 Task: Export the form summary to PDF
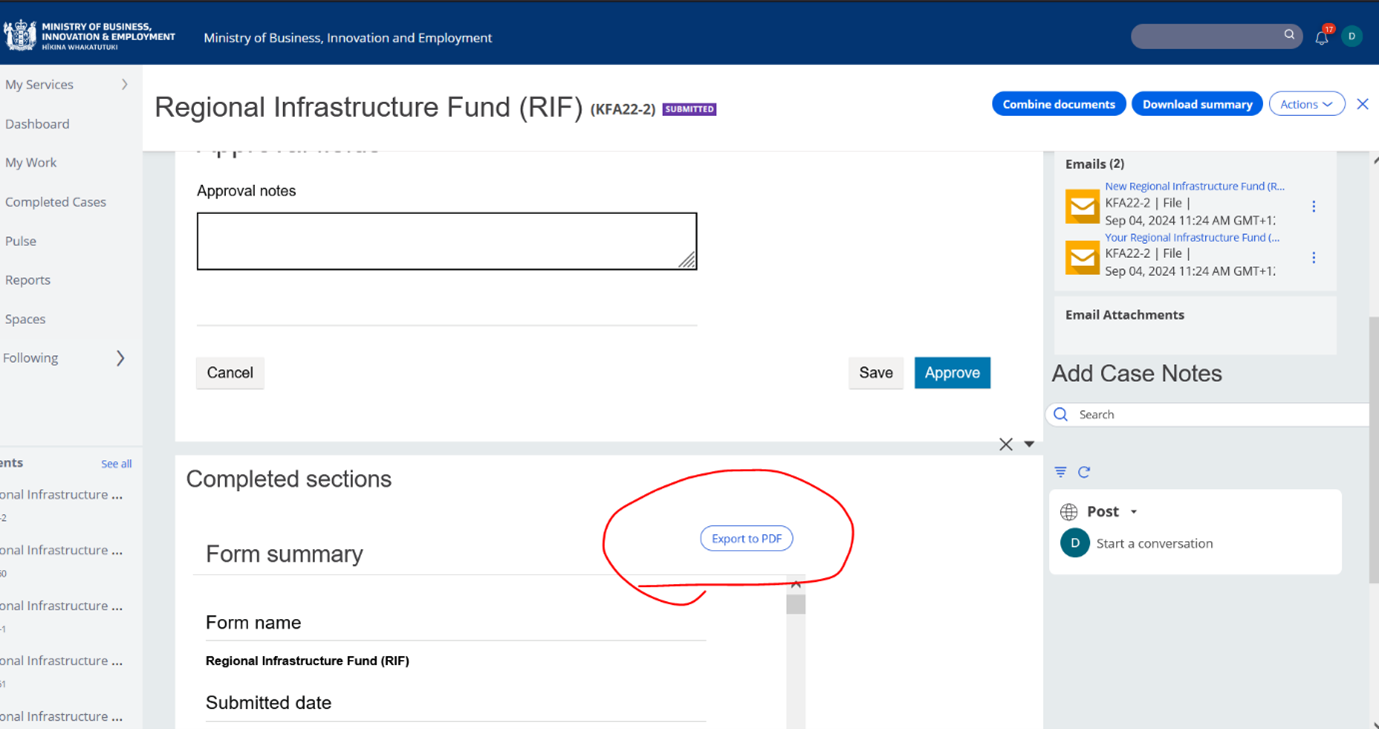tap(746, 538)
